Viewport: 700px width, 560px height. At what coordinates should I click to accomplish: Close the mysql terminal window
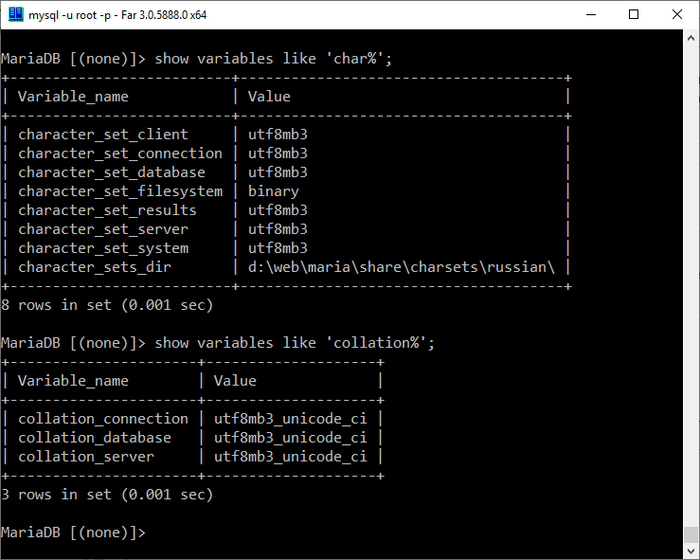[x=678, y=15]
